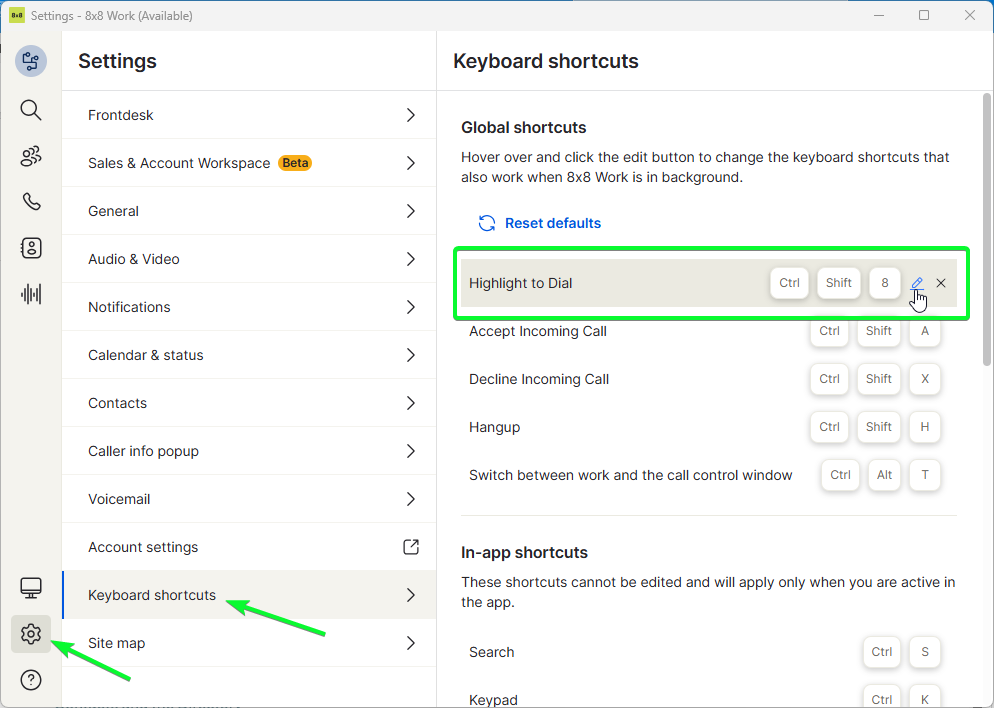Viewport: 994px width, 708px height.
Task: Expand the Audio & Video chevron
Action: tap(411, 259)
